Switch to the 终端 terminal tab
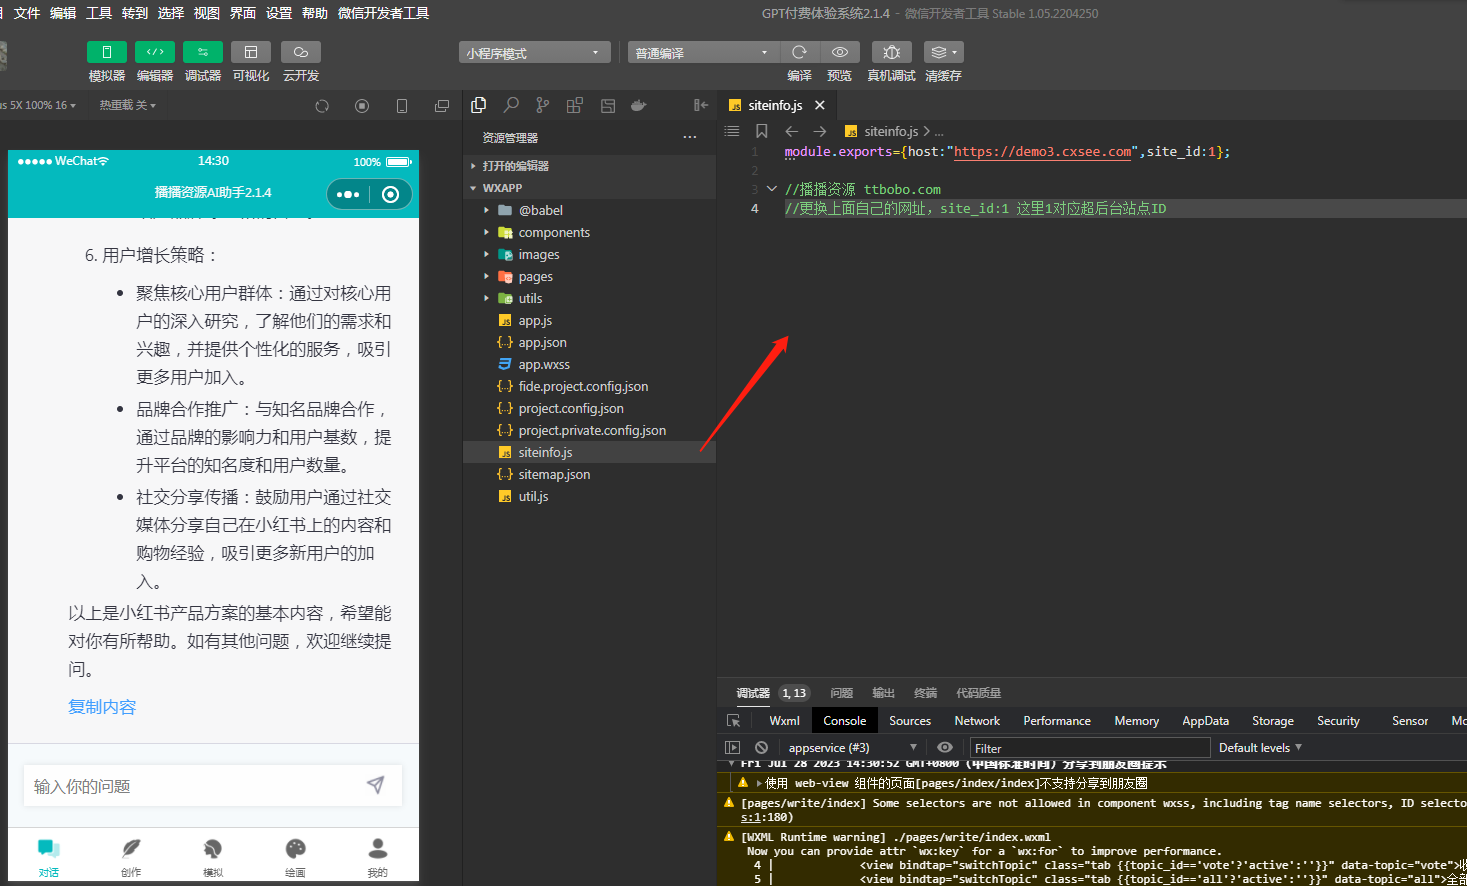The width and height of the screenshot is (1467, 886). click(925, 693)
